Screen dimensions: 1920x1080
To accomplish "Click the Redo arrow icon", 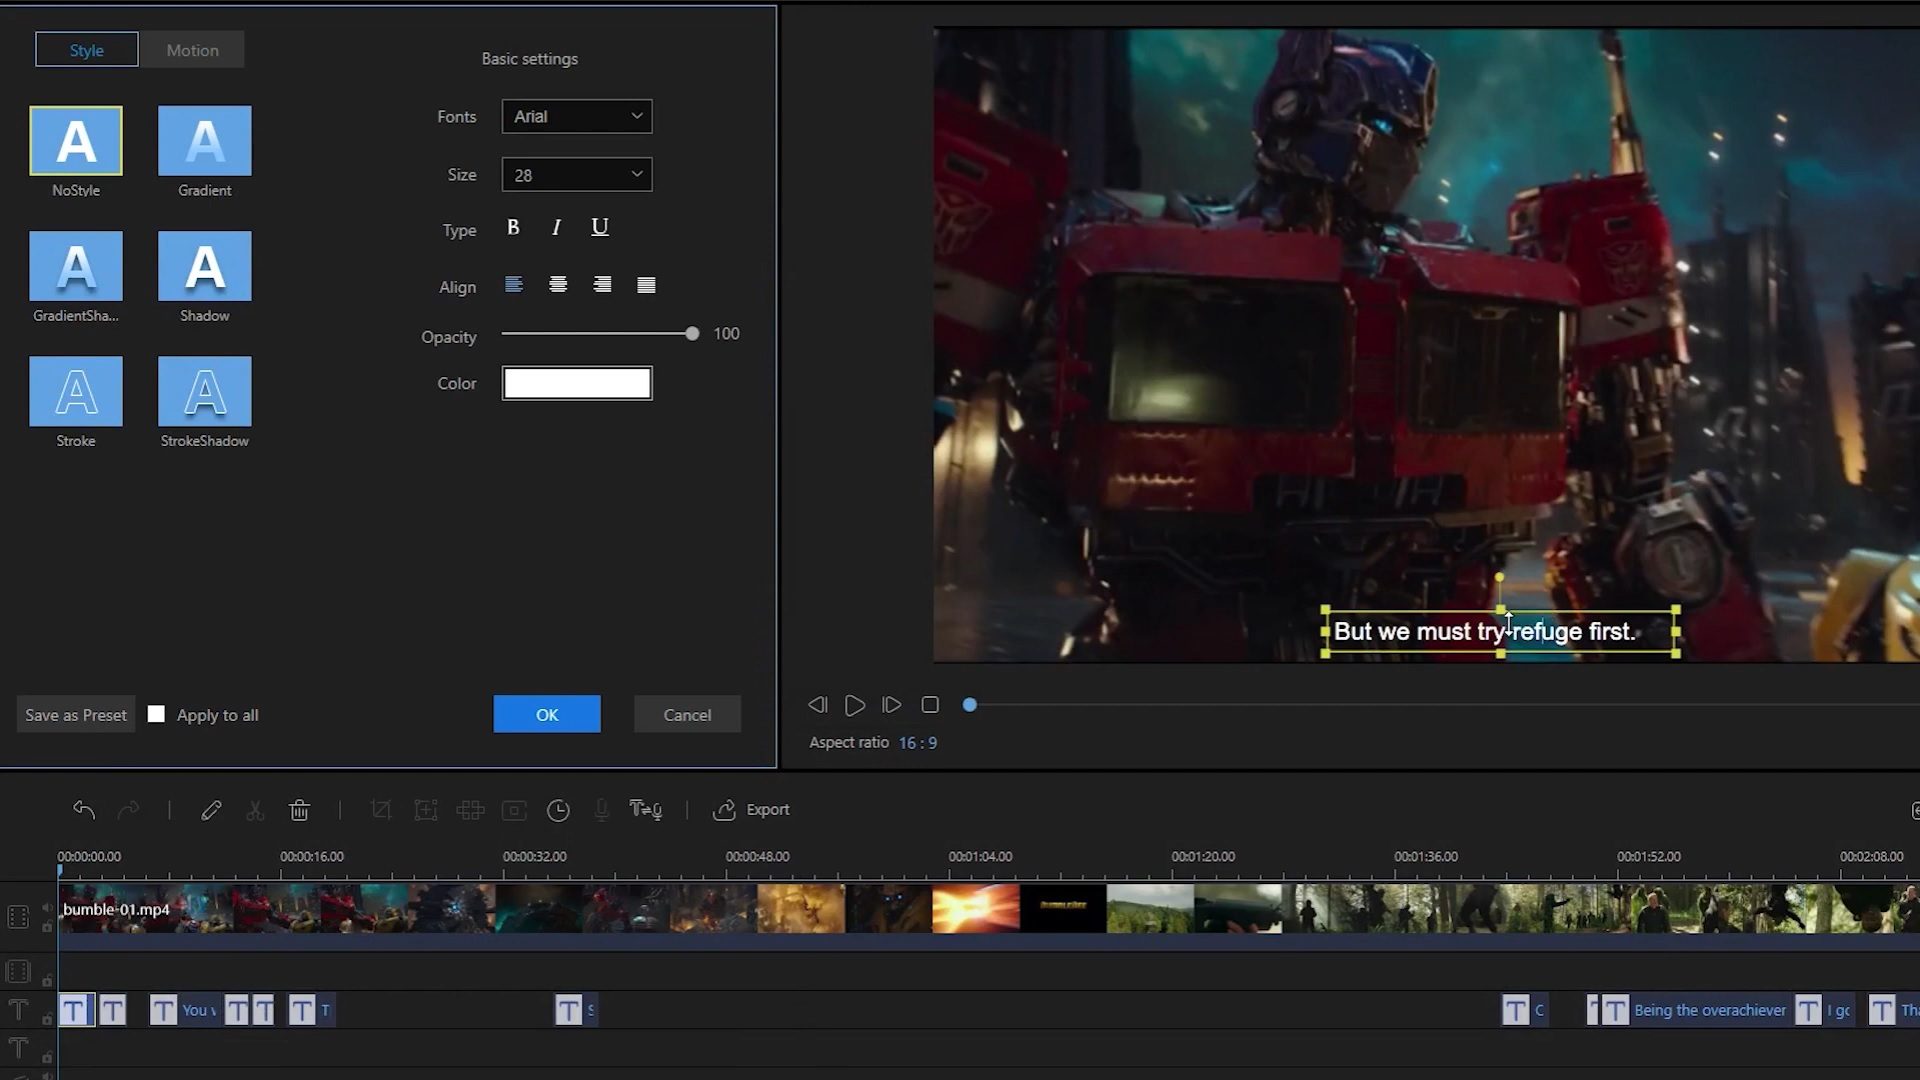I will pos(129,810).
